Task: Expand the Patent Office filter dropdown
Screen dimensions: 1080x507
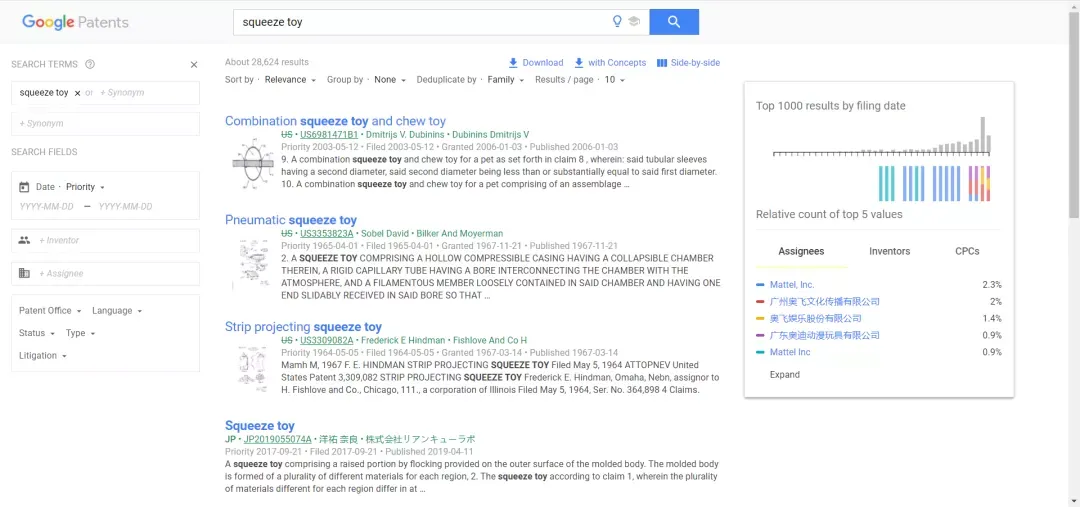Action: coord(50,311)
